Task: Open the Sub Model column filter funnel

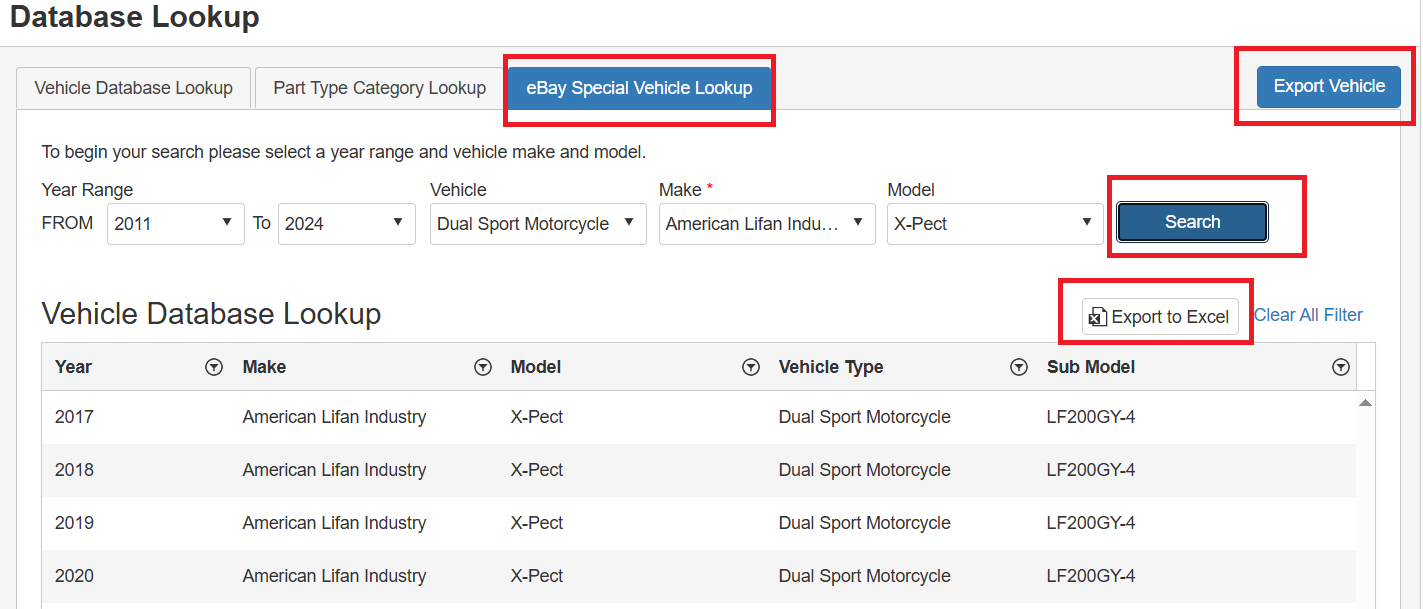Action: pos(1341,367)
